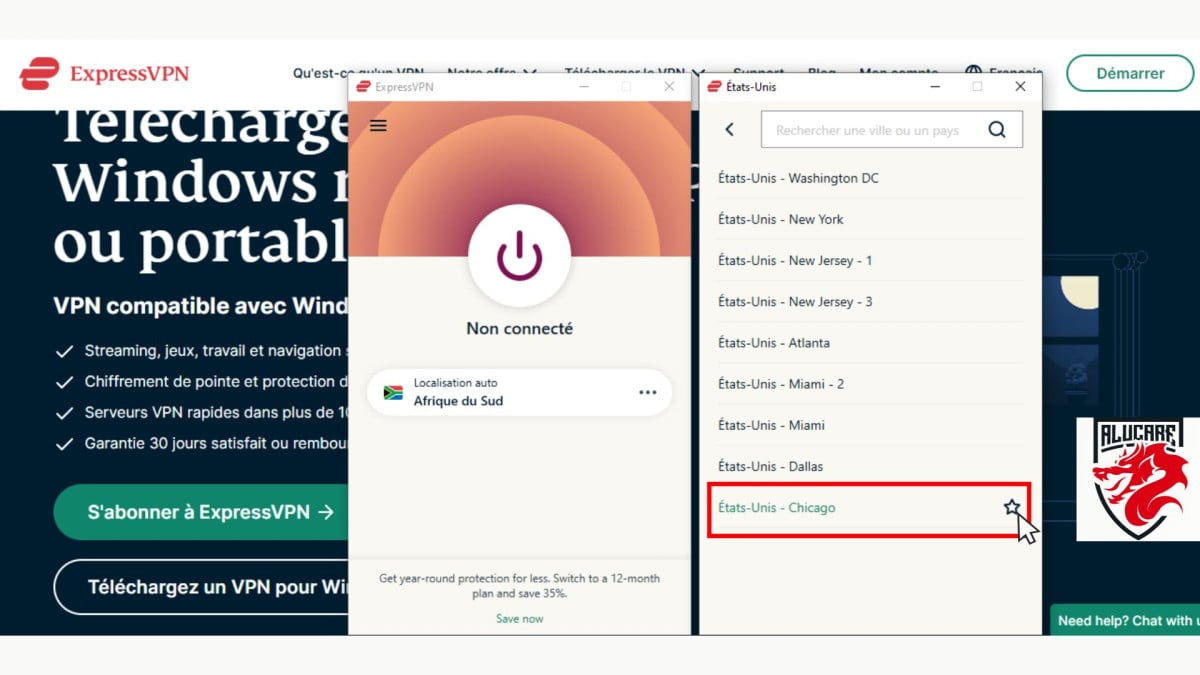The width and height of the screenshot is (1200, 675).
Task: Select the Support menu item
Action: (758, 73)
